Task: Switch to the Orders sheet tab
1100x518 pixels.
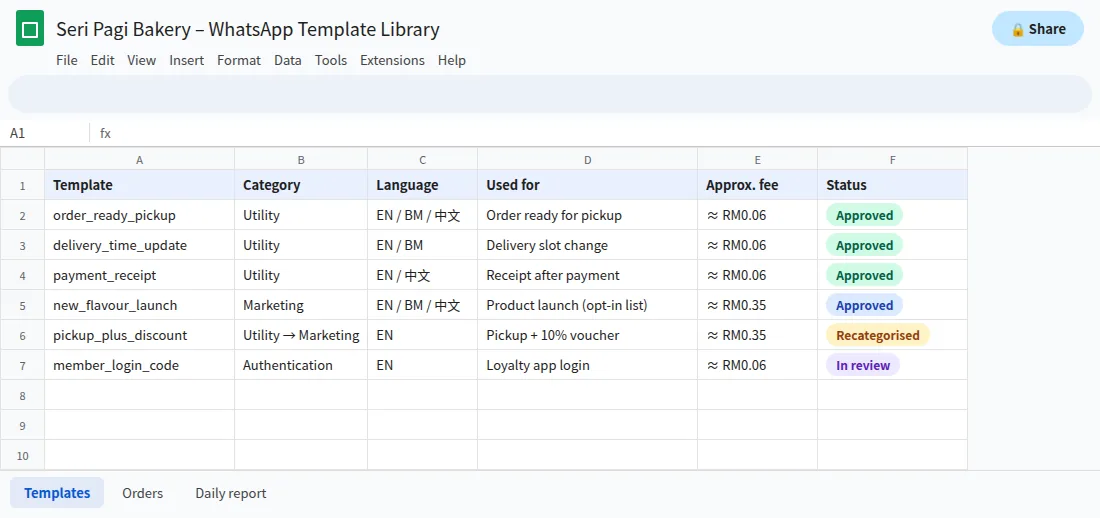Action: pos(142,493)
